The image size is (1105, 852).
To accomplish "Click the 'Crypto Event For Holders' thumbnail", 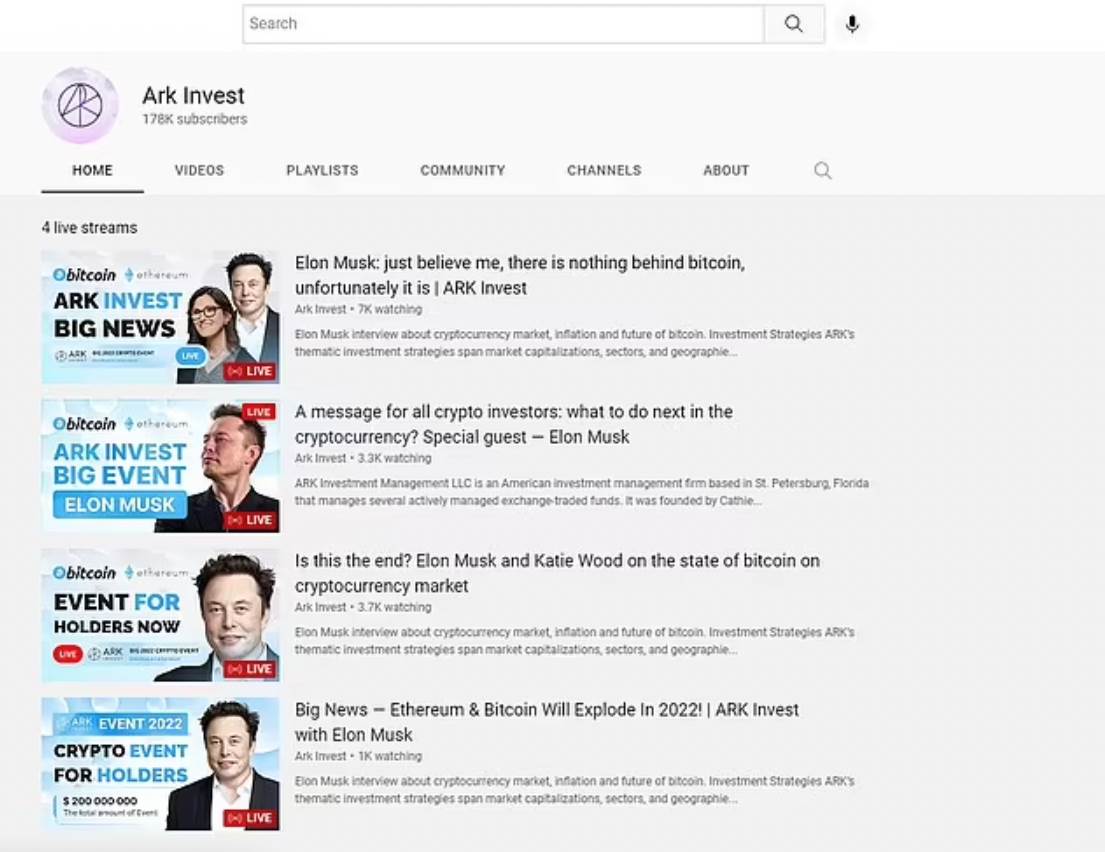I will [160, 763].
